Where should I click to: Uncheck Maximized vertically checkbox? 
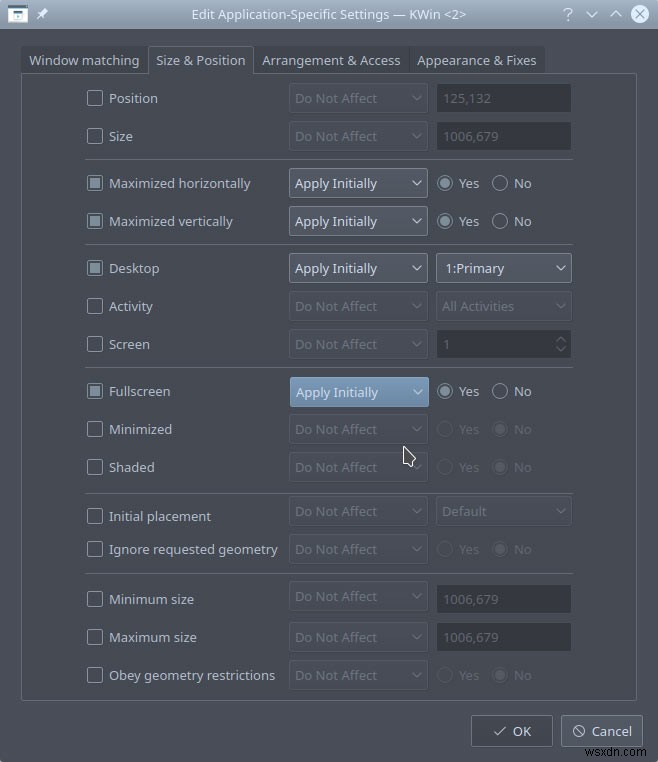[95, 221]
